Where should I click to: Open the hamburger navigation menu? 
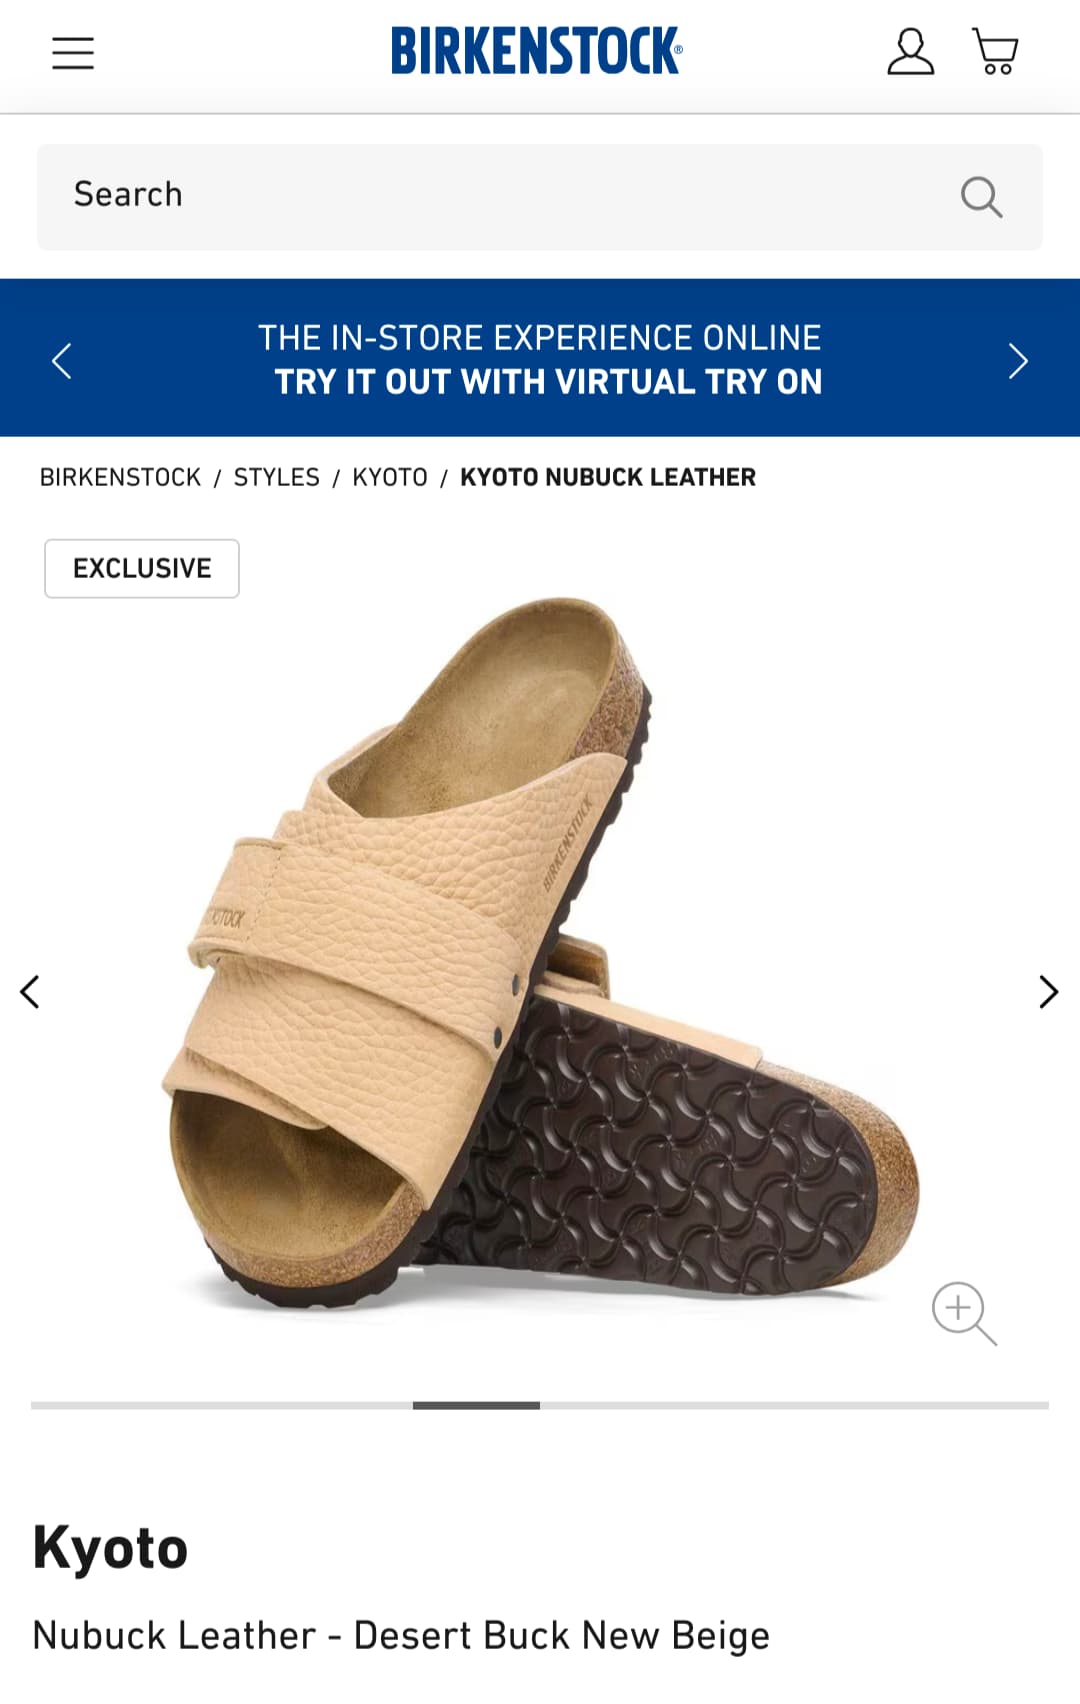coord(73,53)
